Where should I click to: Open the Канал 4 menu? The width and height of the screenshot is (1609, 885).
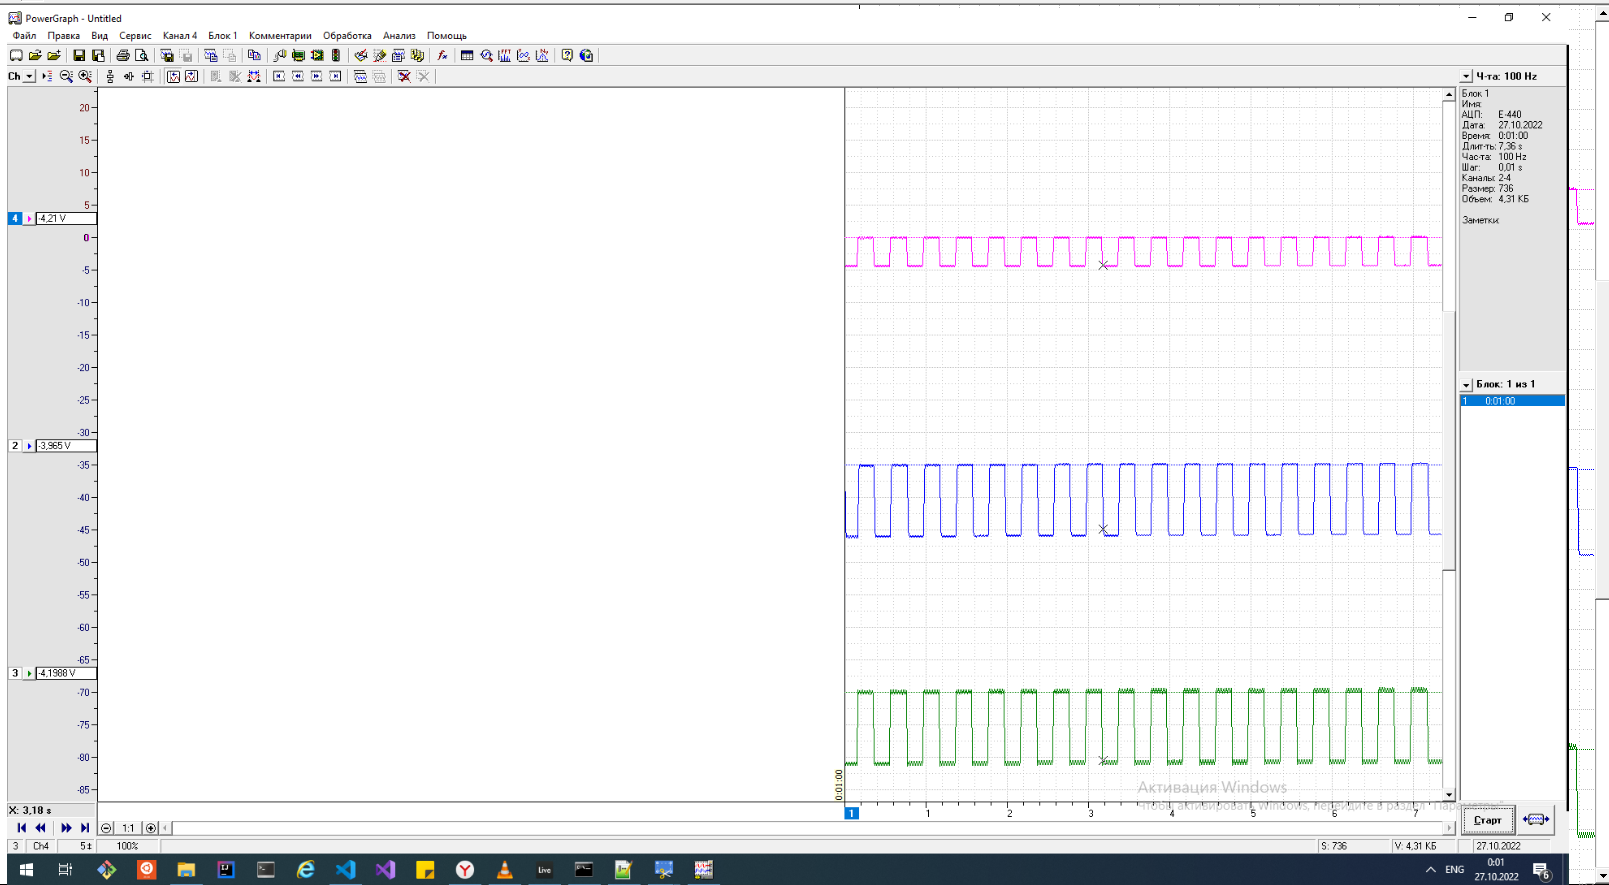click(x=180, y=36)
